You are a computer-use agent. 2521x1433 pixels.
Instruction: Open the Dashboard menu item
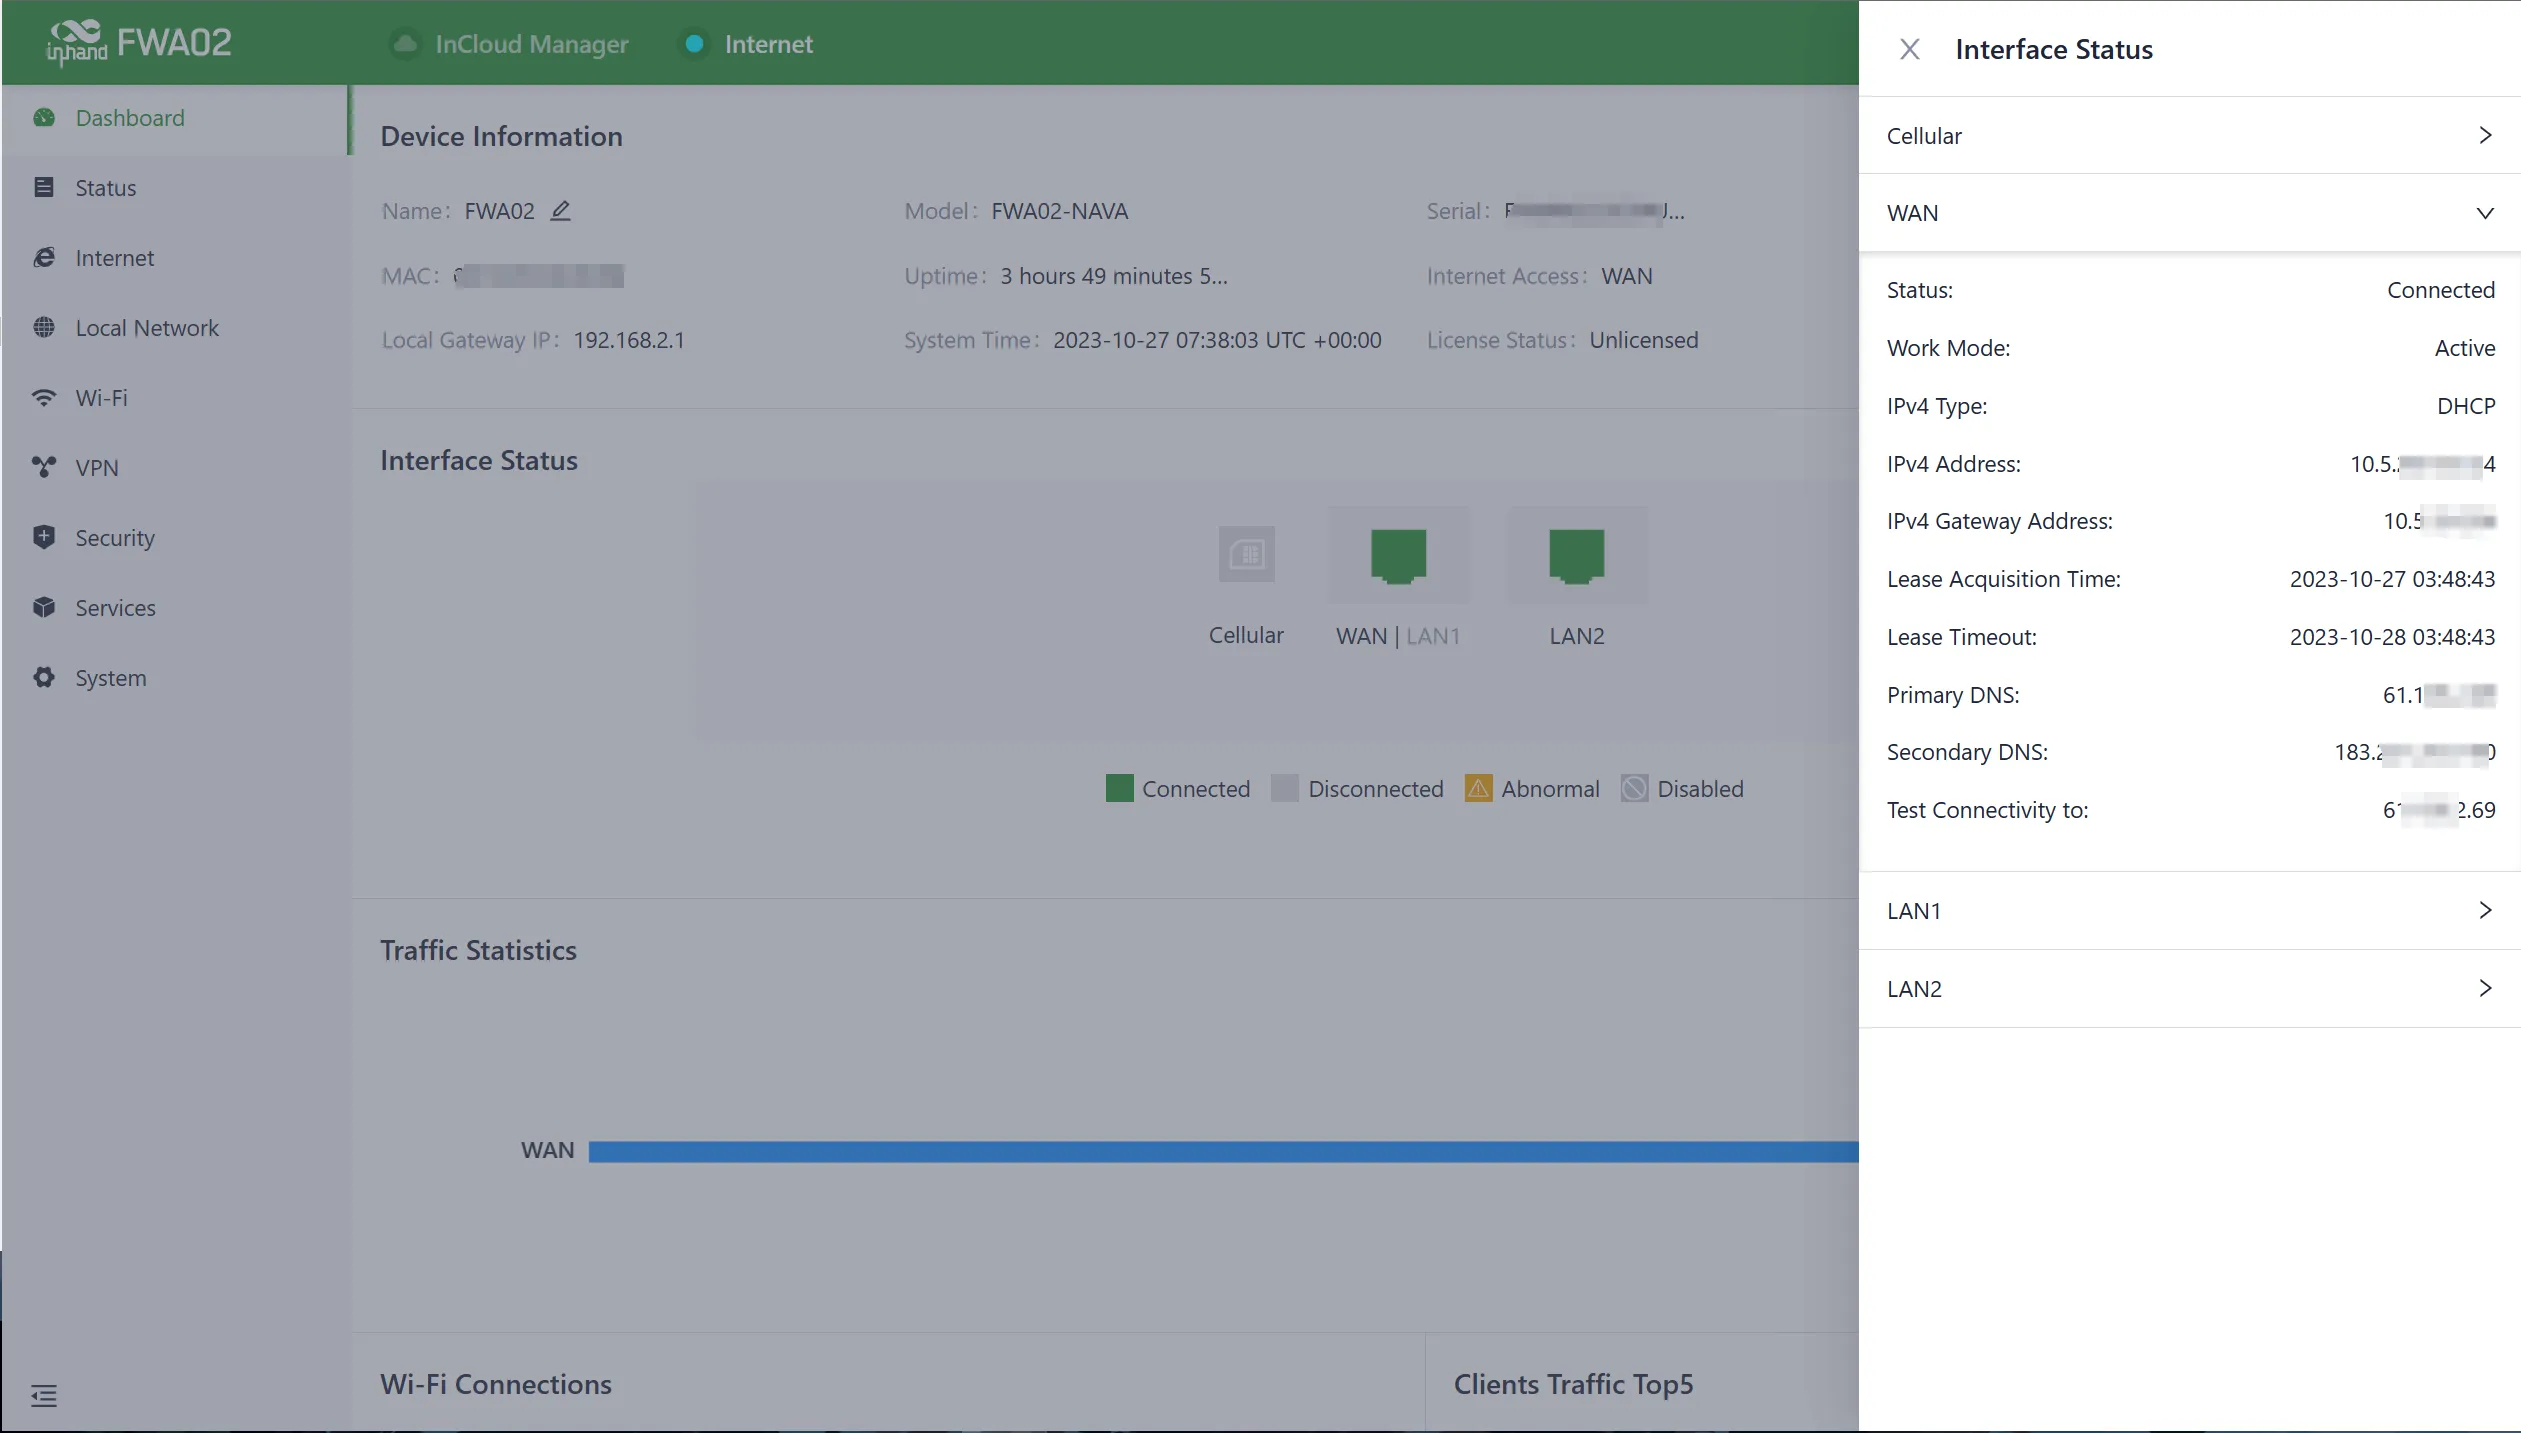[175, 118]
